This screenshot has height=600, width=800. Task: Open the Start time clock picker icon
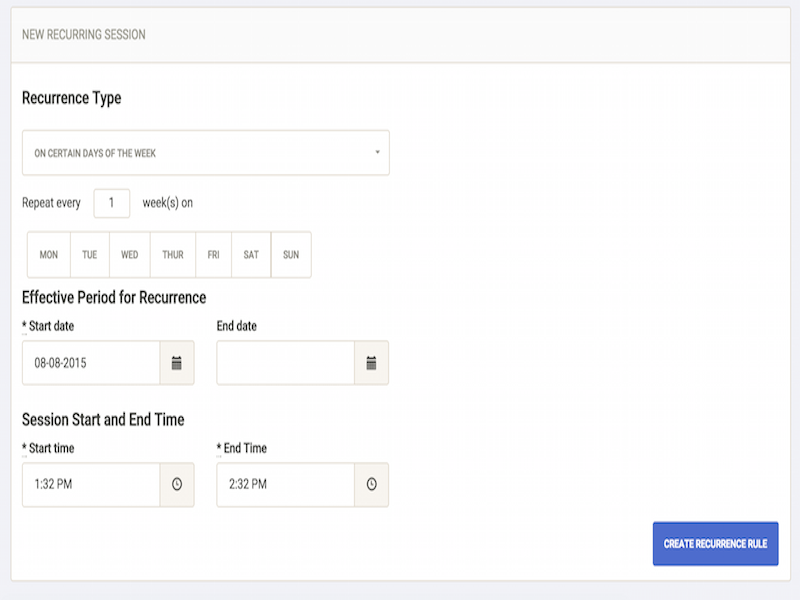(177, 484)
